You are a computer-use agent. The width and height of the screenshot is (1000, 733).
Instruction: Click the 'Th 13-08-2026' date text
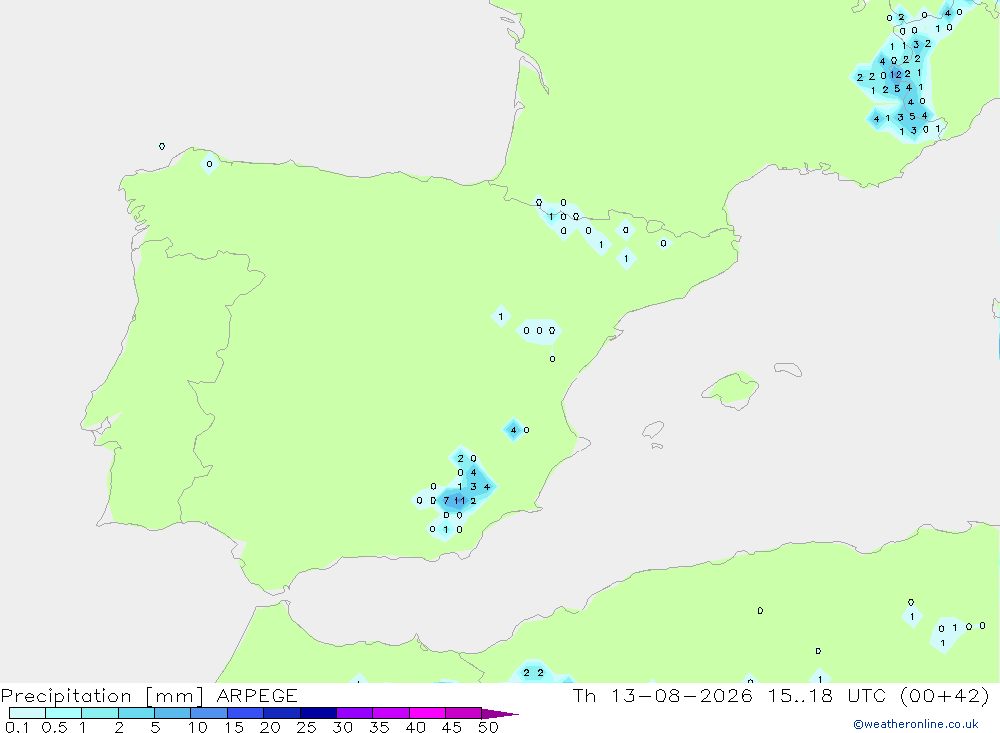coord(663,695)
